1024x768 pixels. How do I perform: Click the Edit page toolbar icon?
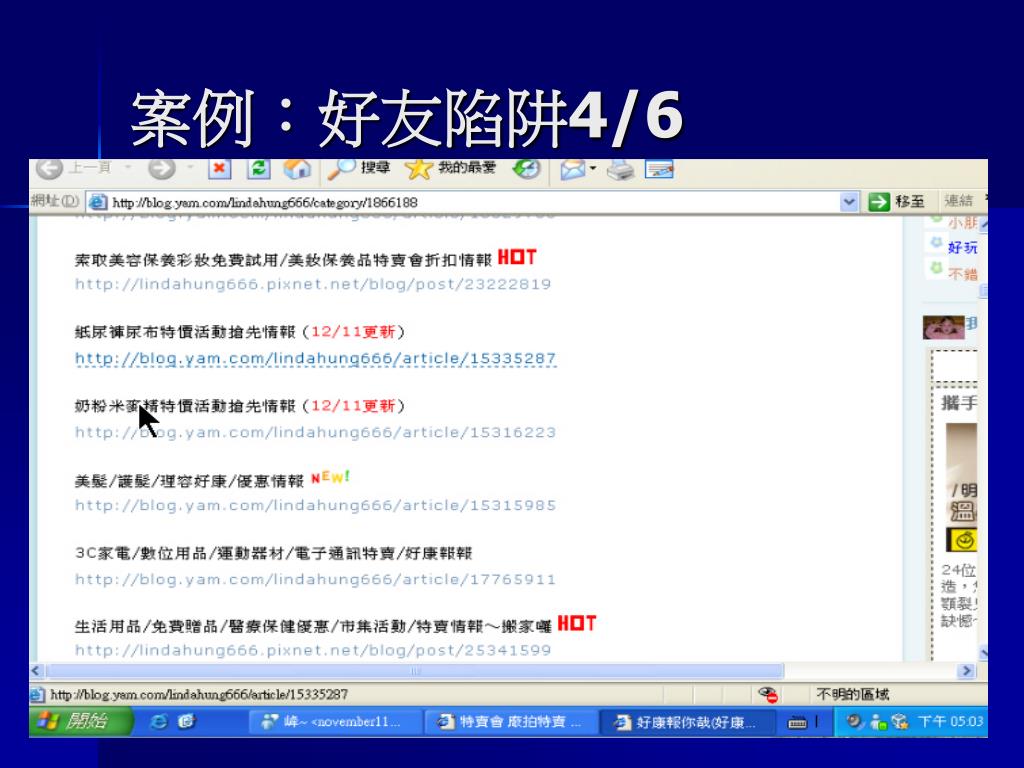click(x=659, y=170)
